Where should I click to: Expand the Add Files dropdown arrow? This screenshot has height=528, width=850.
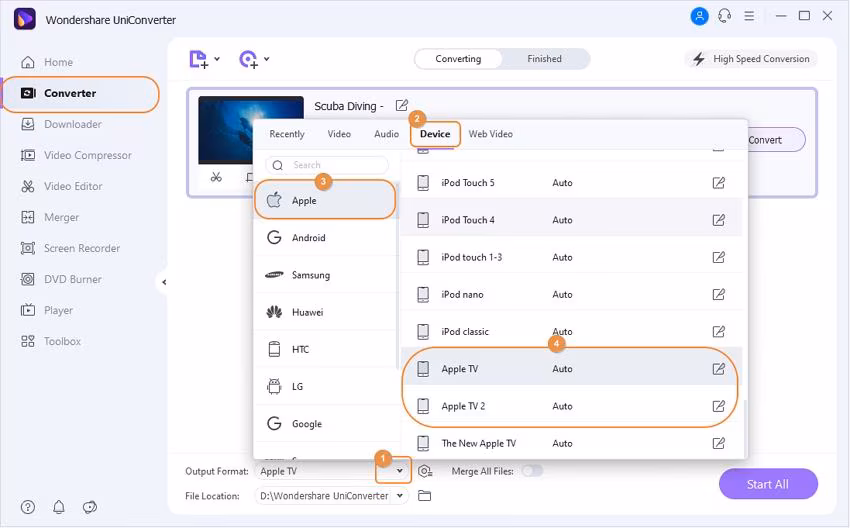point(217,59)
